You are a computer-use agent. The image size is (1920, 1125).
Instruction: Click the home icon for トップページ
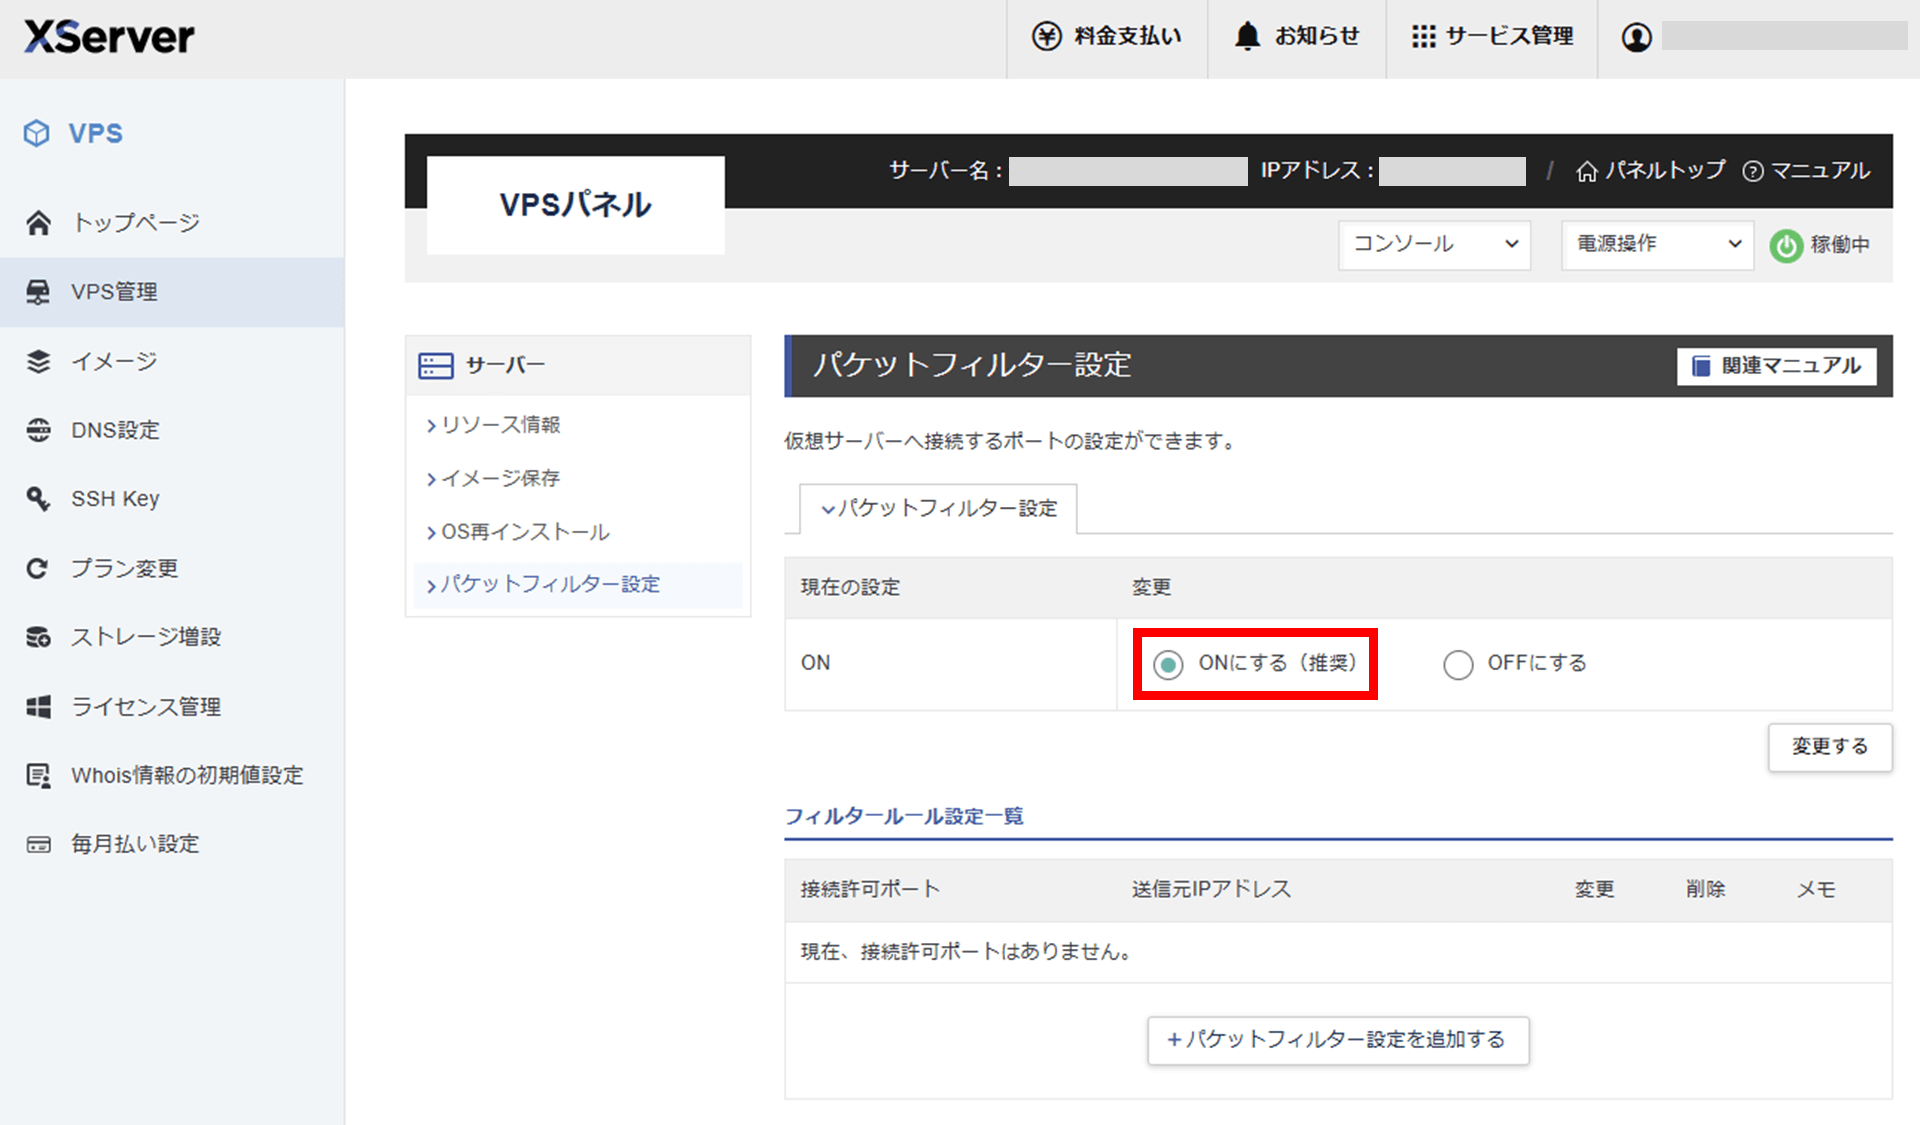(x=38, y=223)
